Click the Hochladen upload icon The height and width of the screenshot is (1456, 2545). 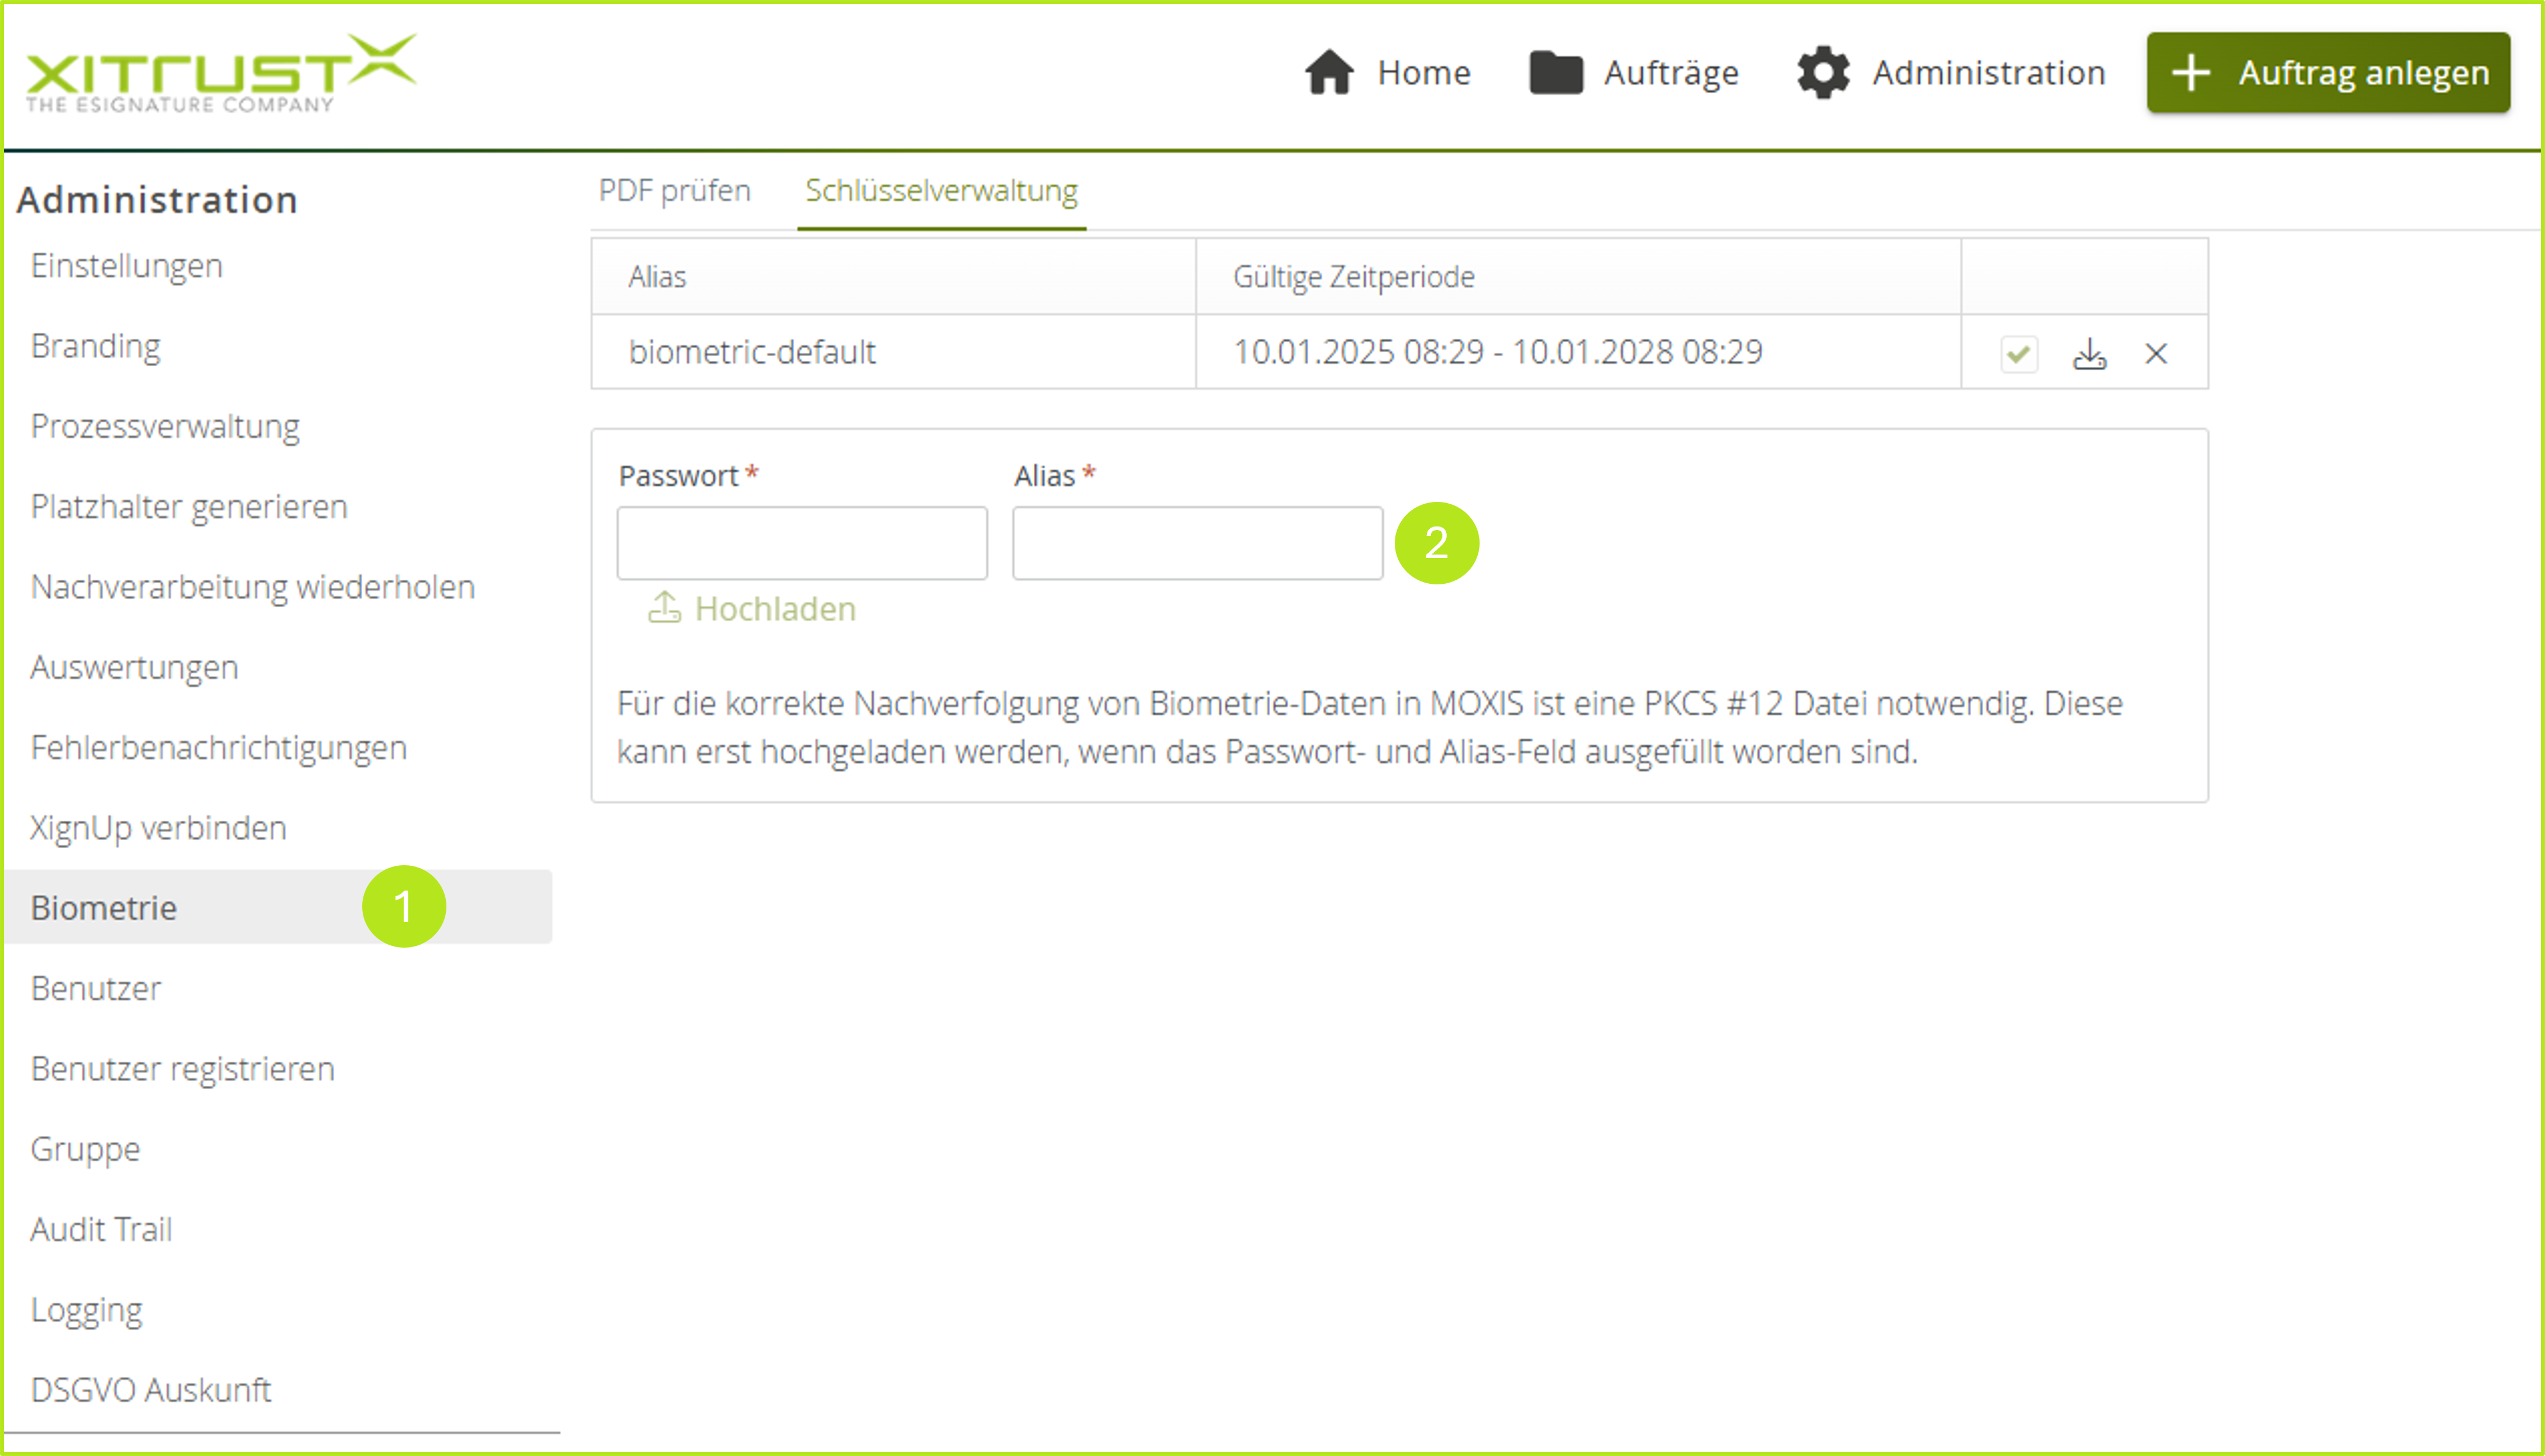coord(664,607)
